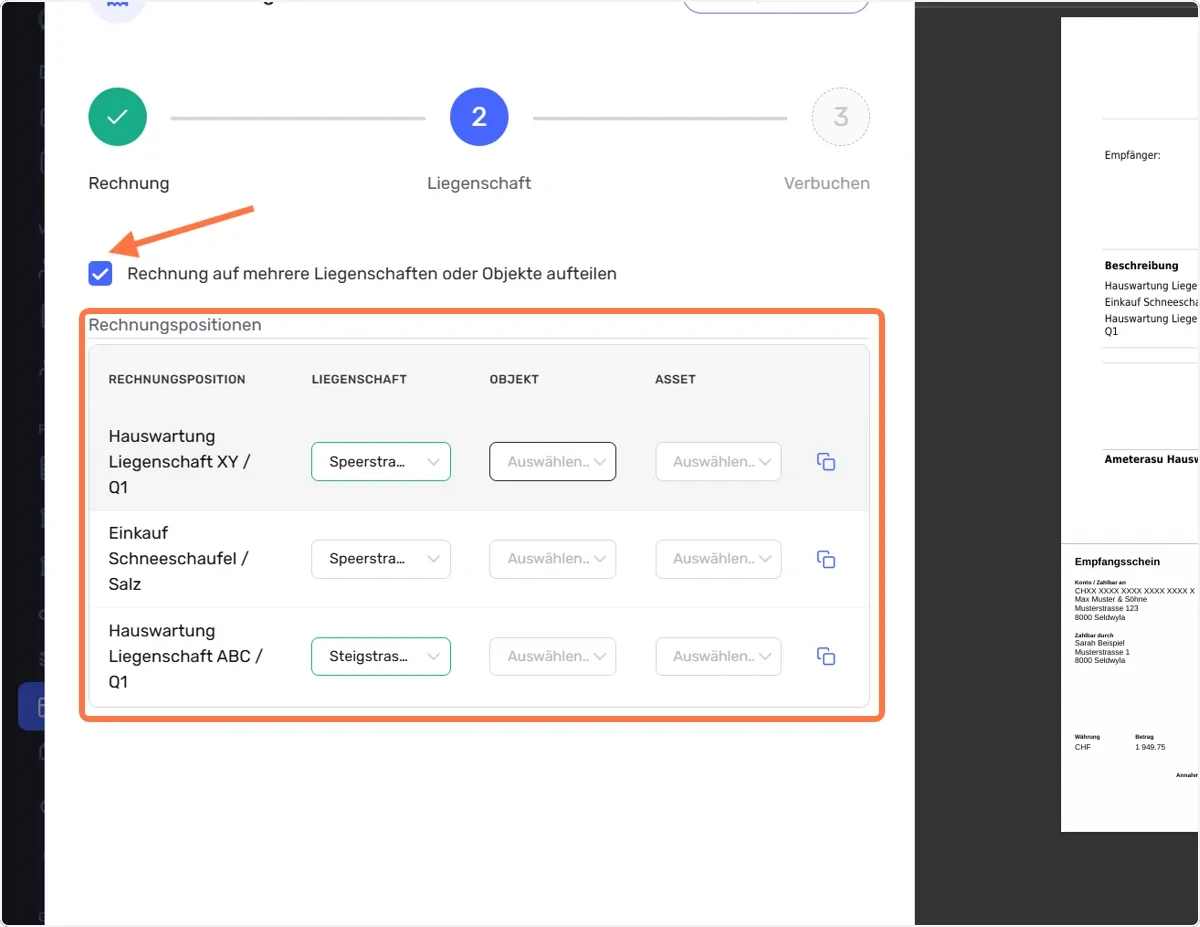Image resolution: width=1200 pixels, height=927 pixels.
Task: Click the Liegenschaft step label
Action: (x=479, y=183)
